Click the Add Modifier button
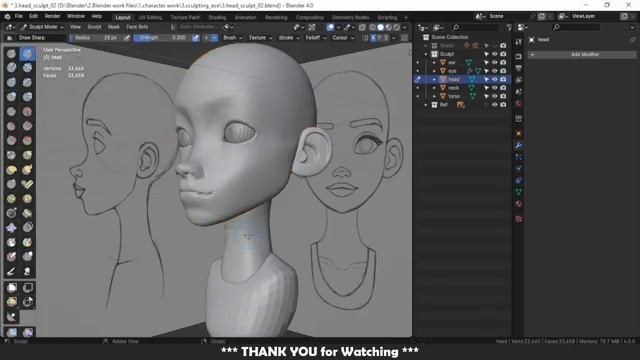The image size is (640, 360). 582,54
